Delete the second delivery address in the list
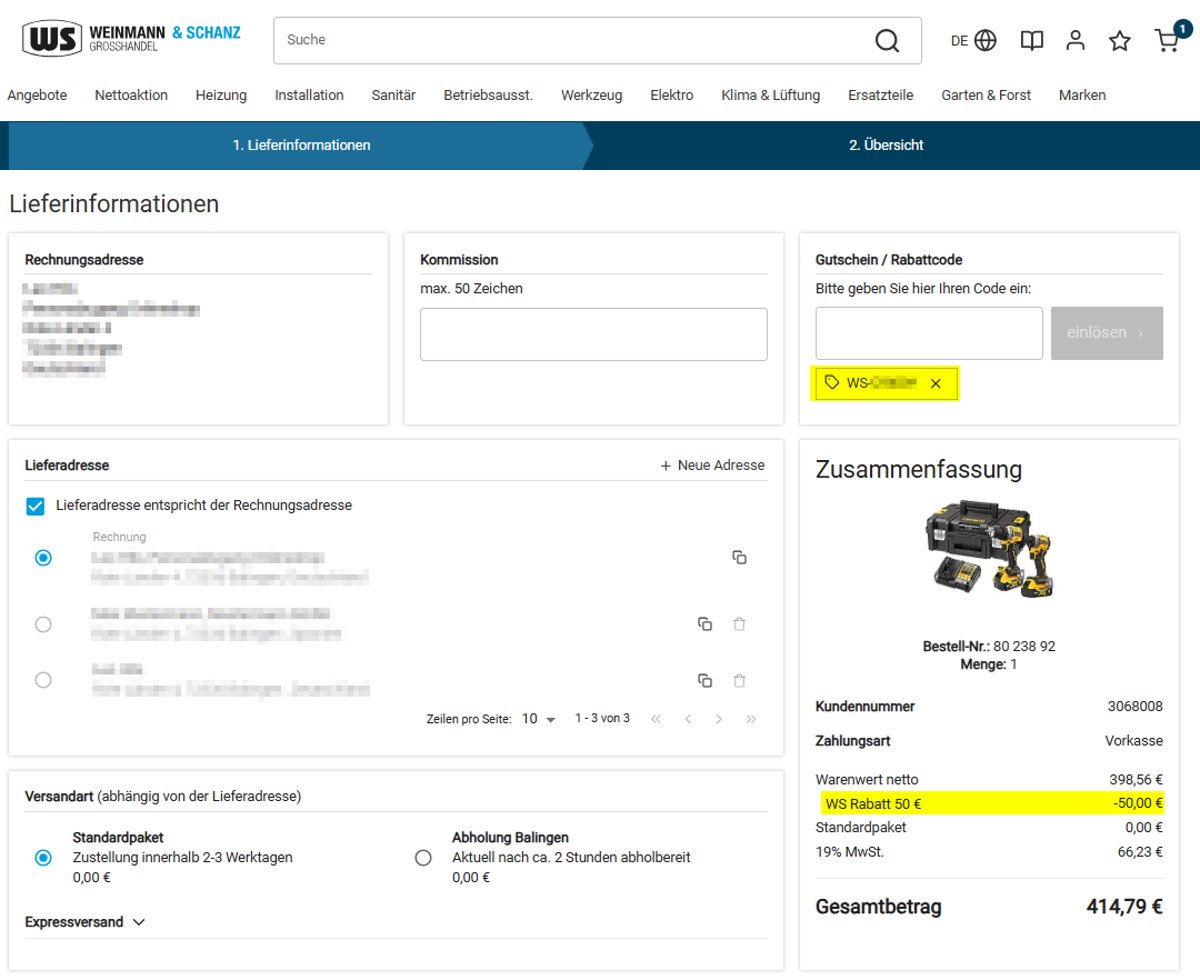The width and height of the screenshot is (1200, 980). [740, 624]
